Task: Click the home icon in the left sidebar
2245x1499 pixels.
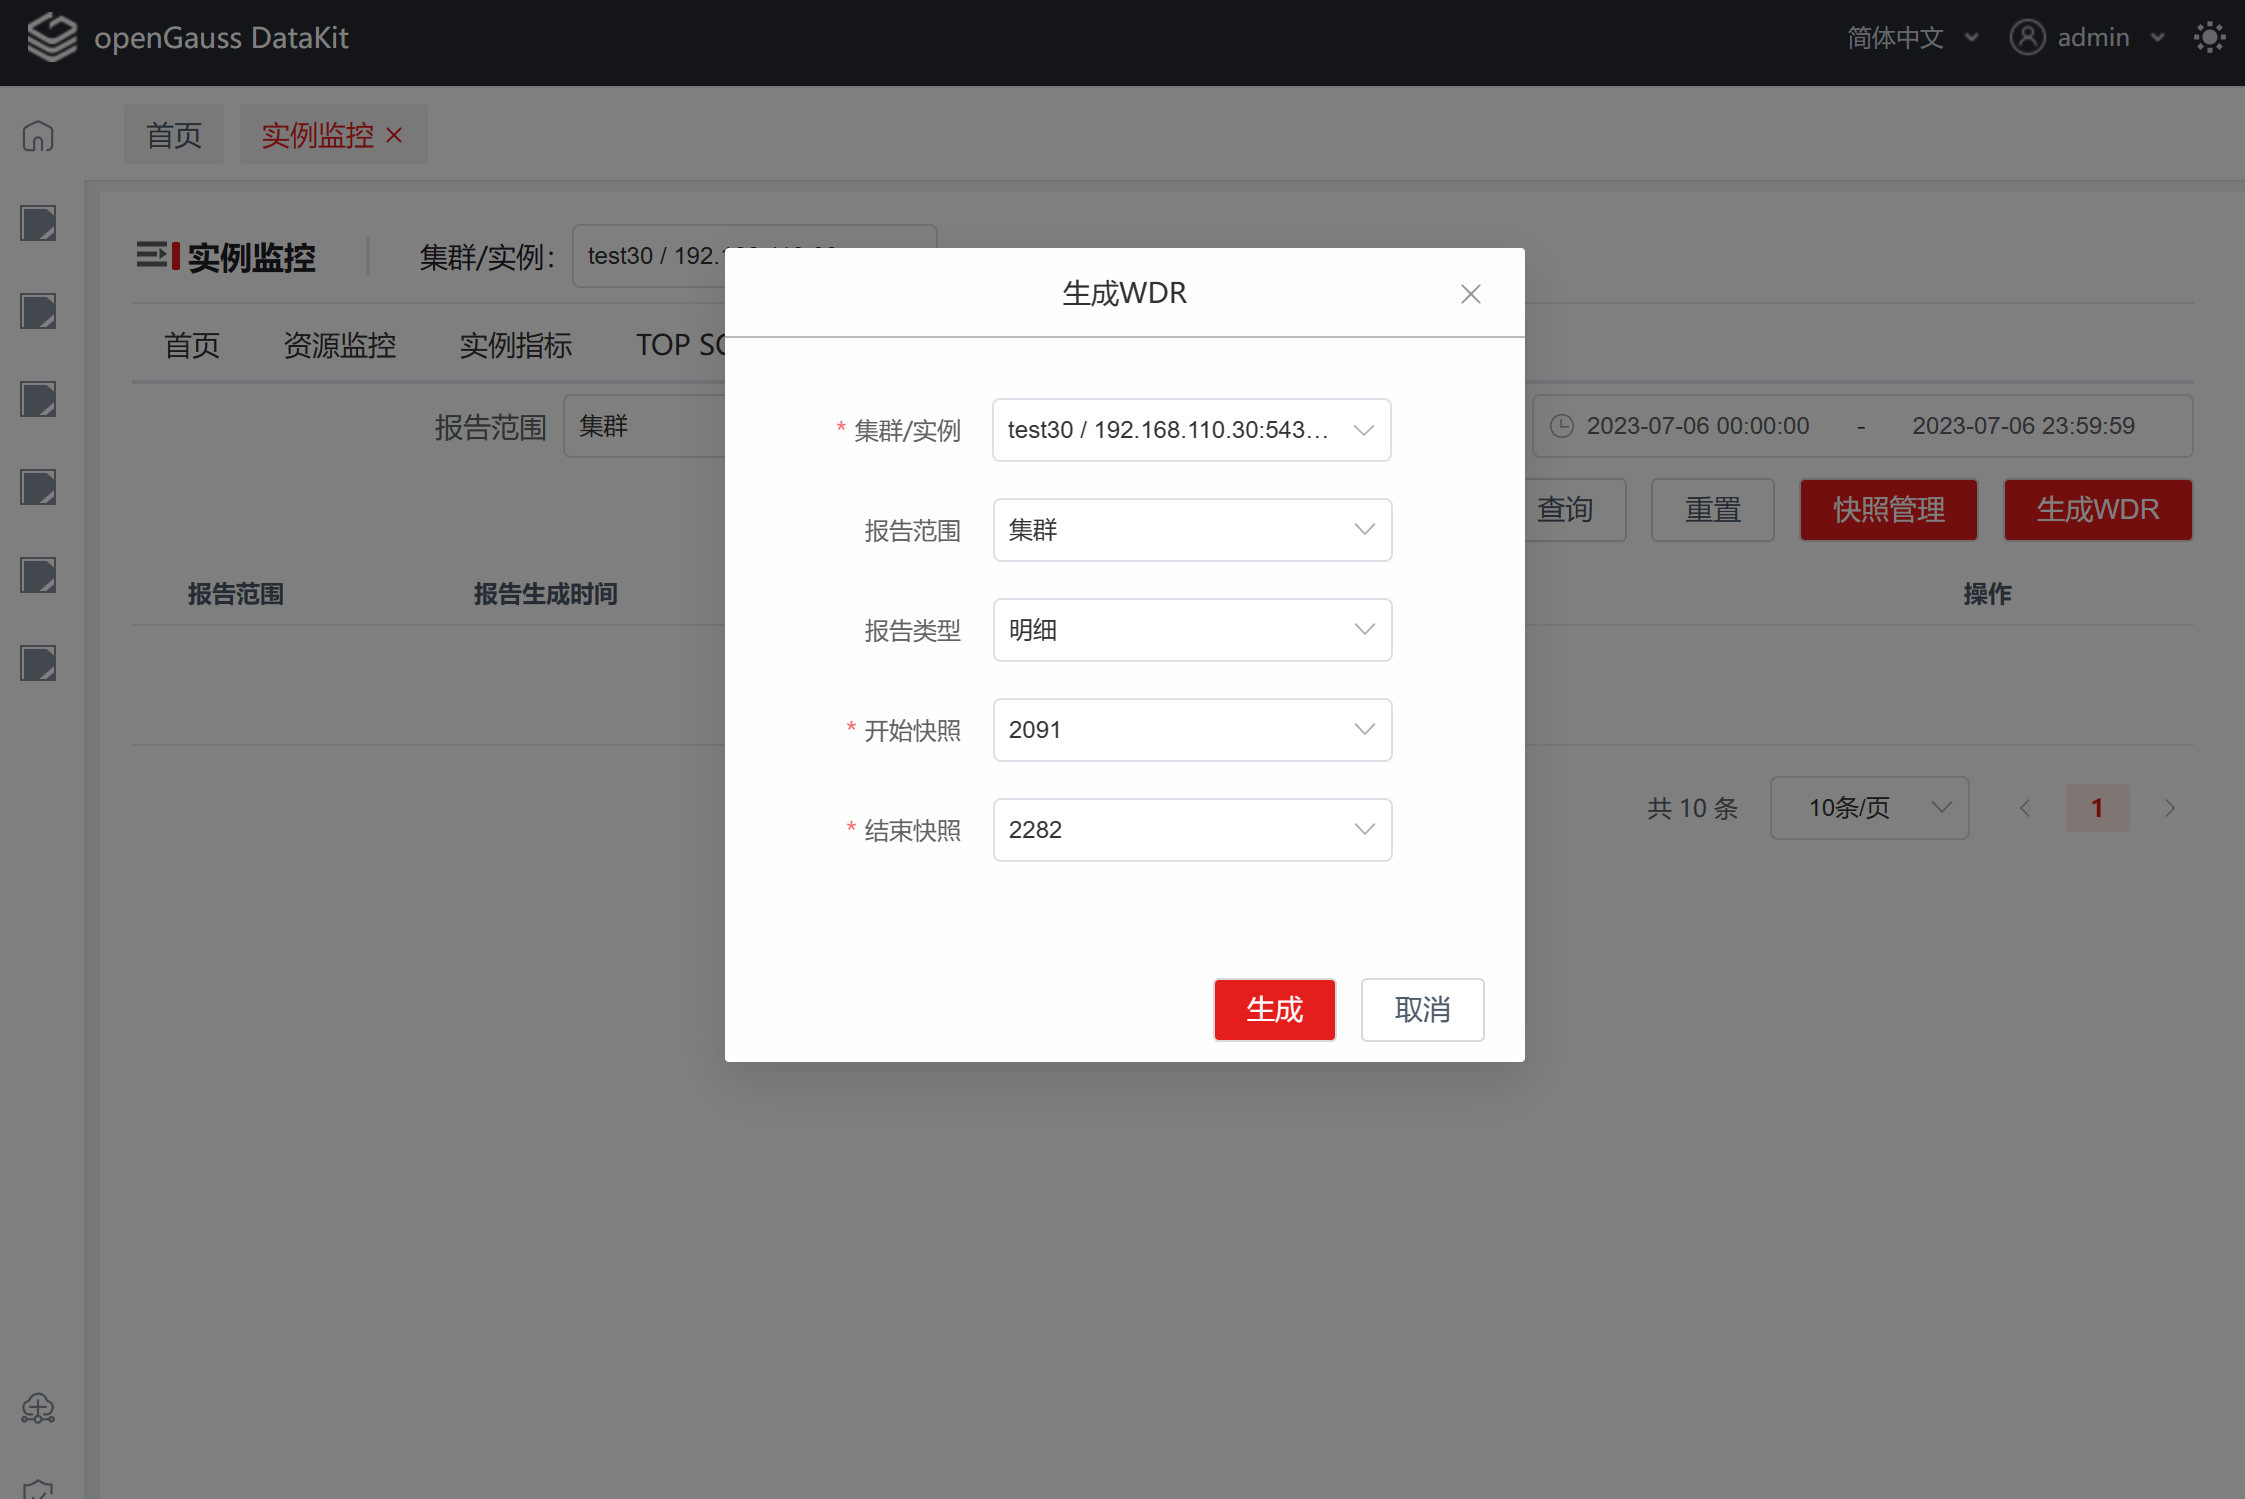Action: tap(37, 135)
